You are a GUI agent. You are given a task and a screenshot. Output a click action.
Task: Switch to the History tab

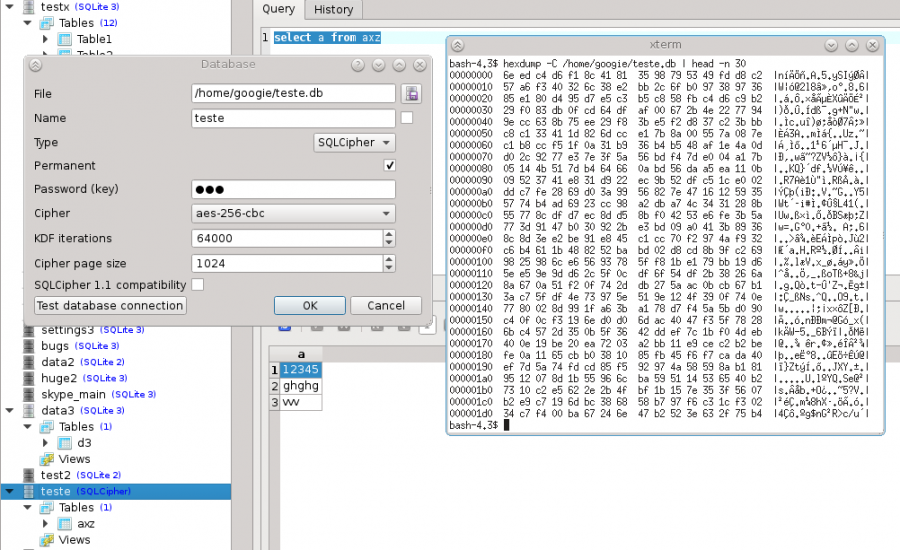[333, 9]
